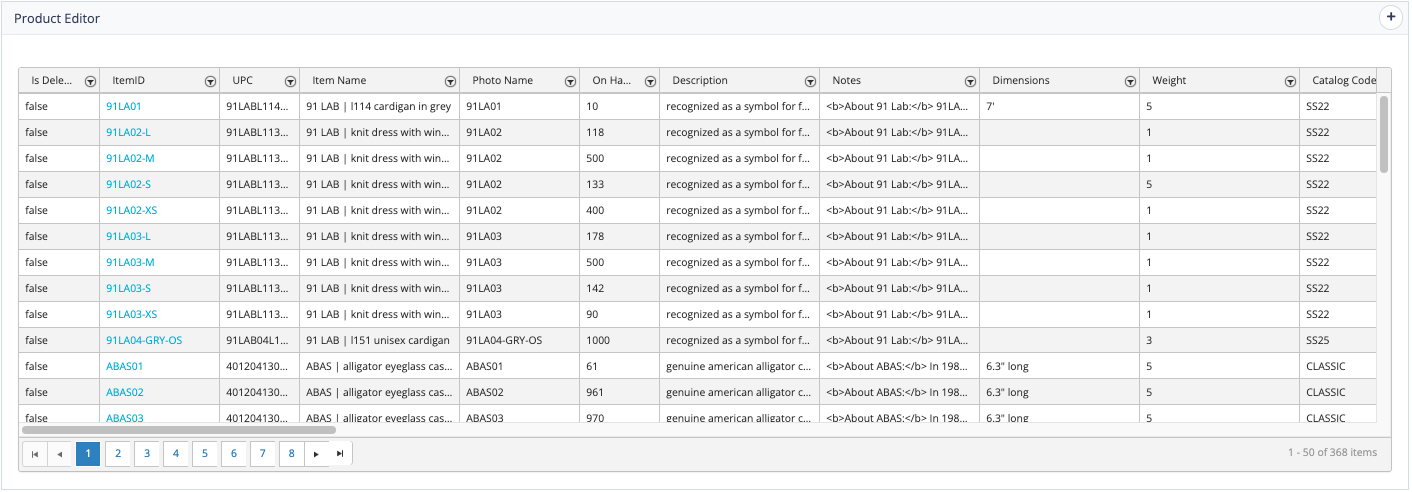This screenshot has height=492, width=1412.
Task: Select '91 LAB | l114 cardigan in grey' cell
Action: 379,106
